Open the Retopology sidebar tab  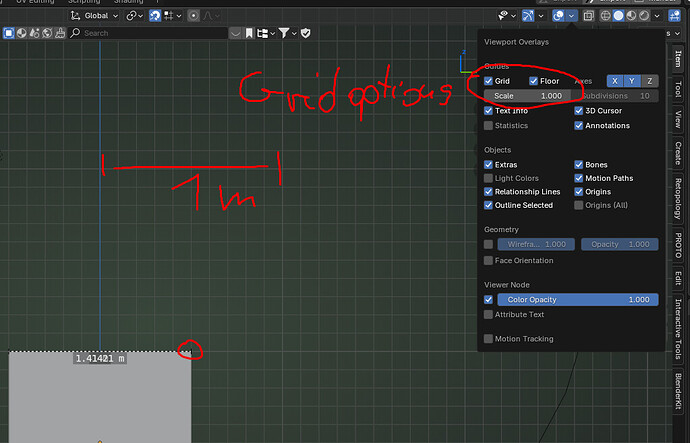(678, 198)
